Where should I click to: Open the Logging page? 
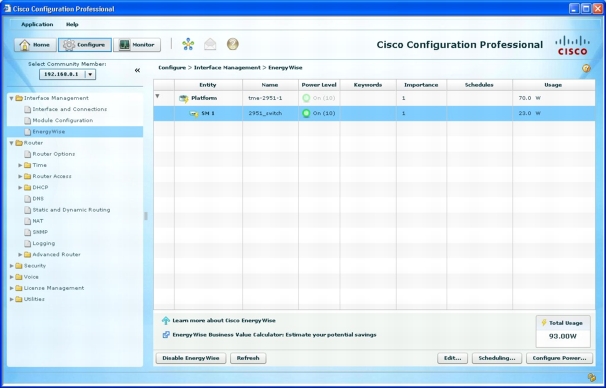coord(44,244)
